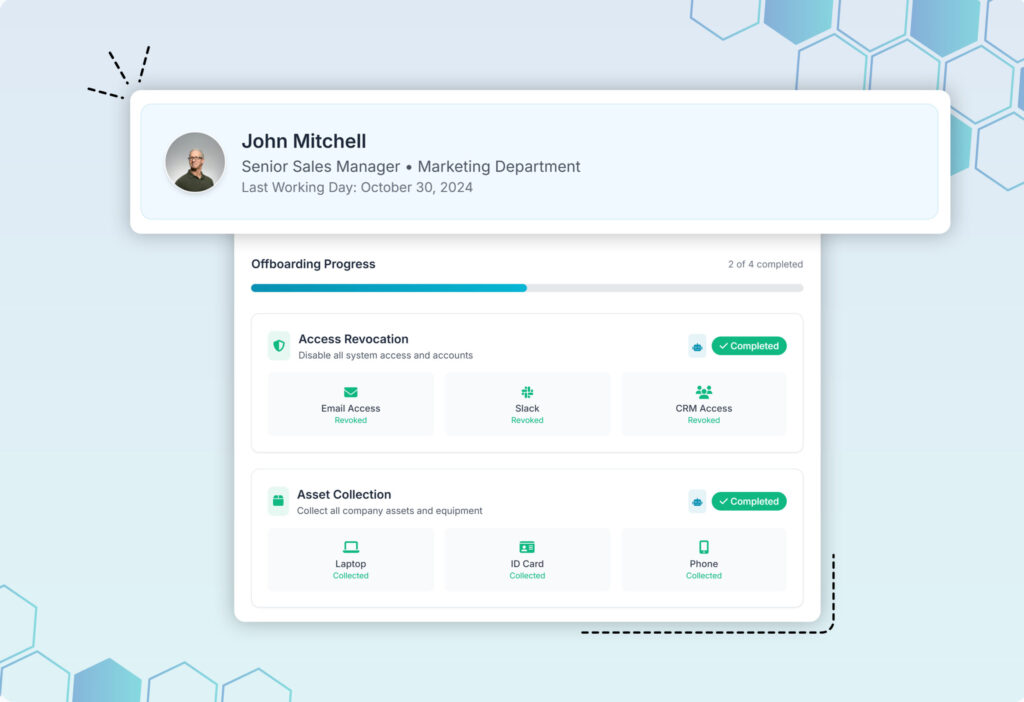Click the ID Card icon
1024x702 pixels.
click(527, 547)
